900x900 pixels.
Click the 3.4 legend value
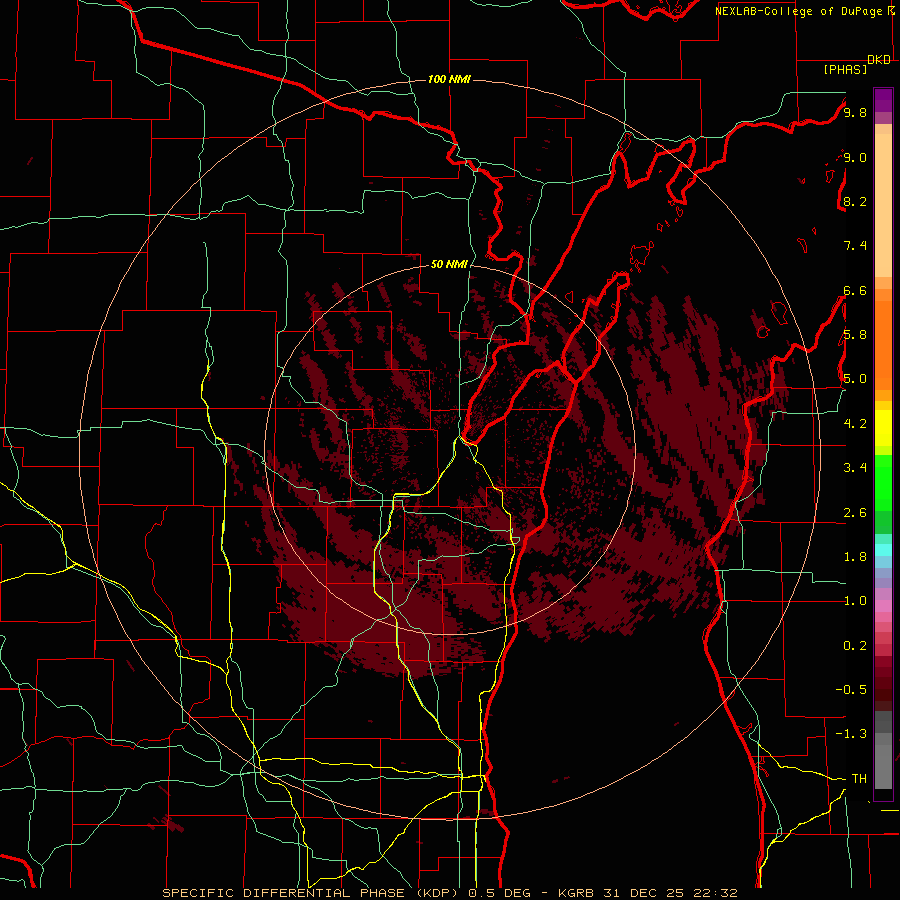tap(855, 468)
